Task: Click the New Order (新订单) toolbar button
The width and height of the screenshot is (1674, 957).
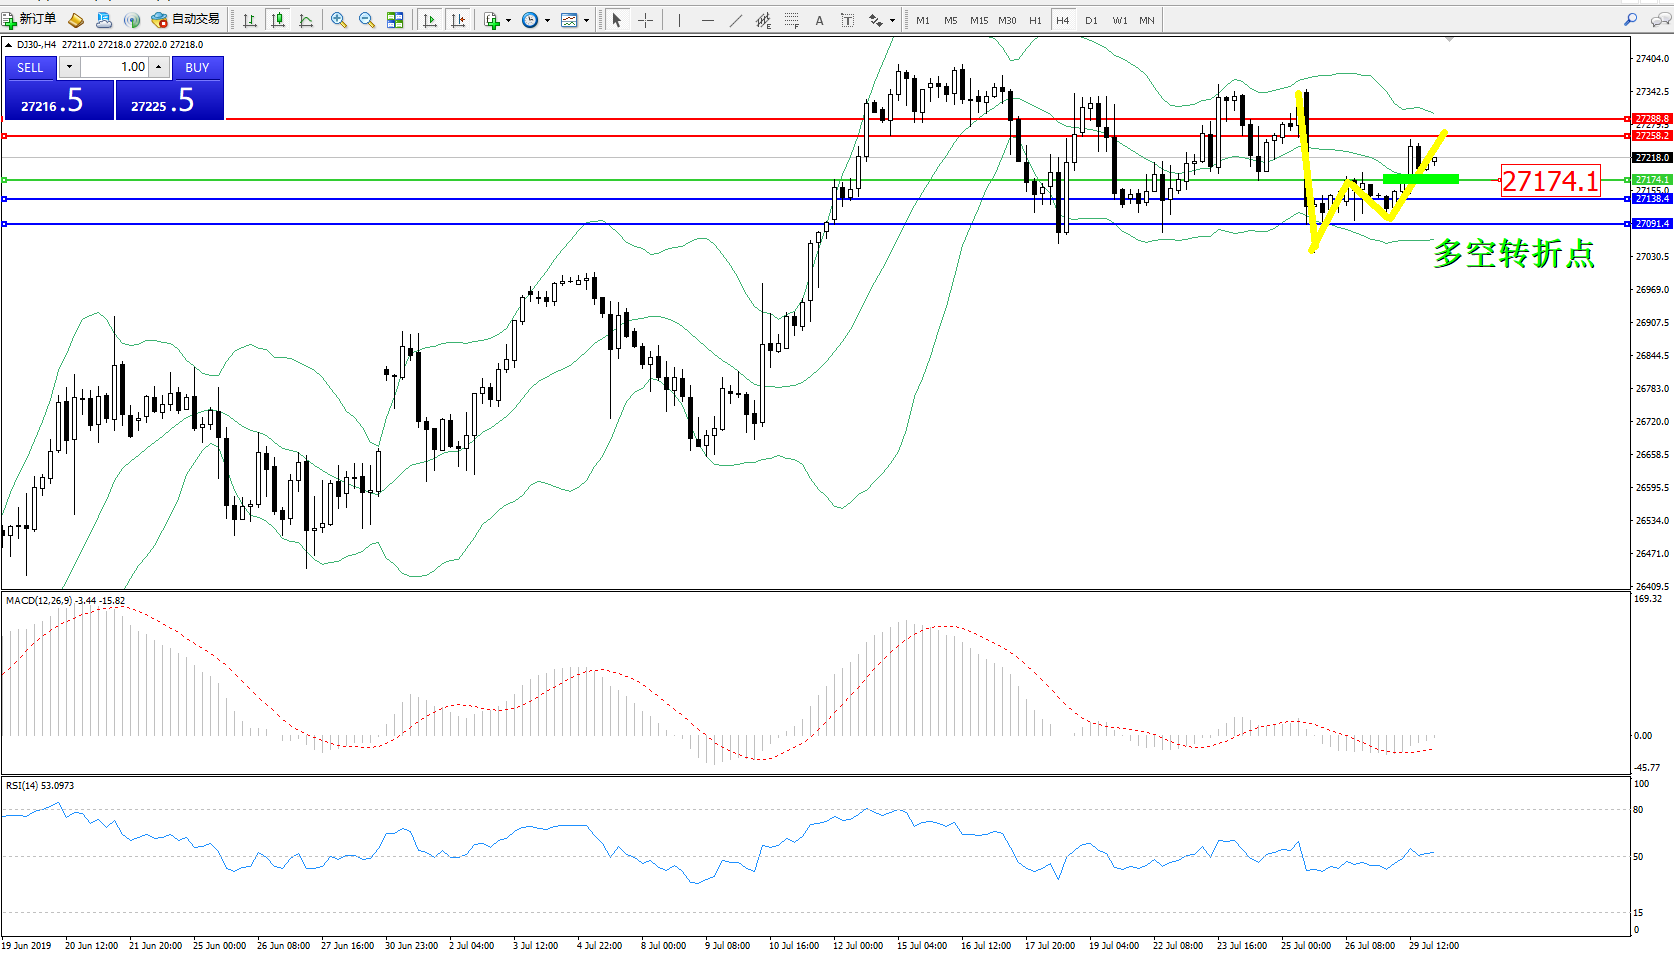Action: point(30,19)
